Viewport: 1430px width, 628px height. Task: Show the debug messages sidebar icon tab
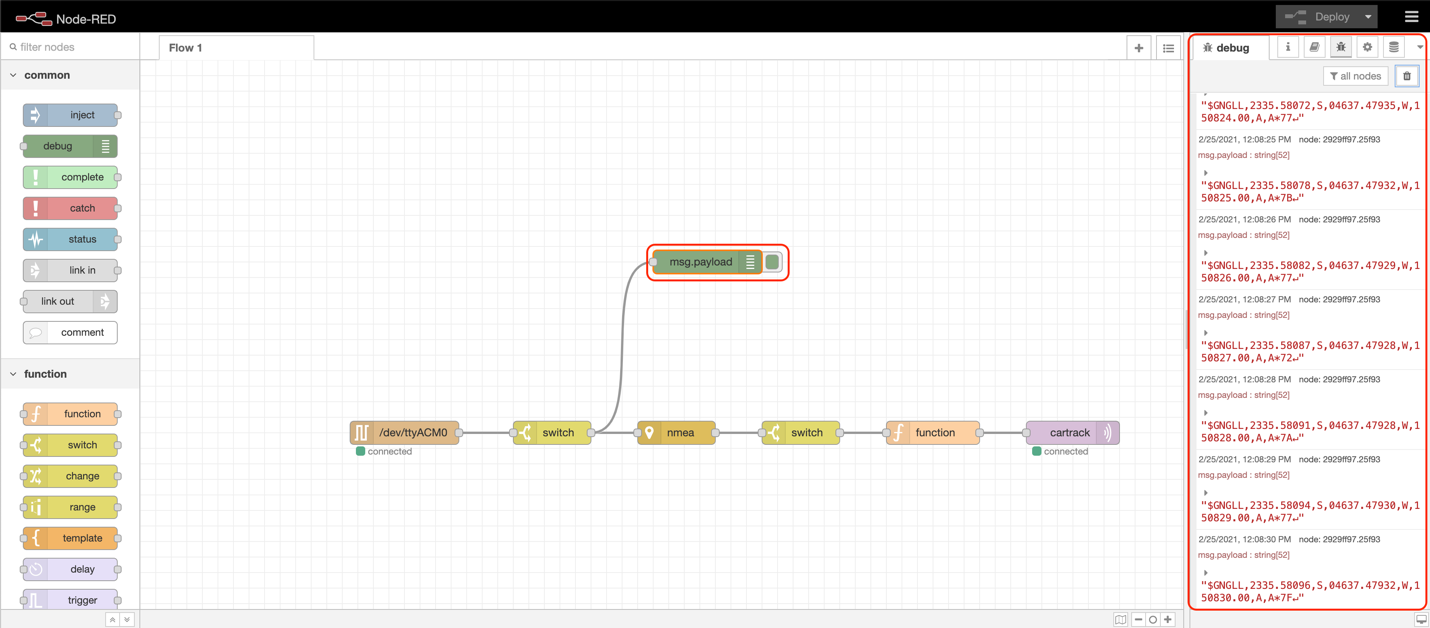point(1341,47)
